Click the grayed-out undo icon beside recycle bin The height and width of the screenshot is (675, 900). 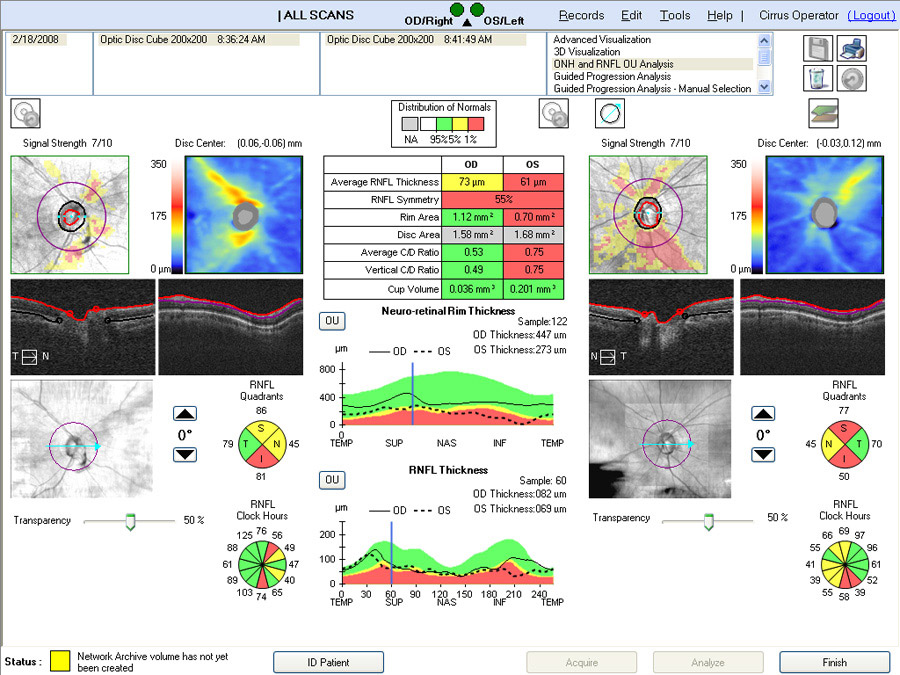[x=852, y=78]
